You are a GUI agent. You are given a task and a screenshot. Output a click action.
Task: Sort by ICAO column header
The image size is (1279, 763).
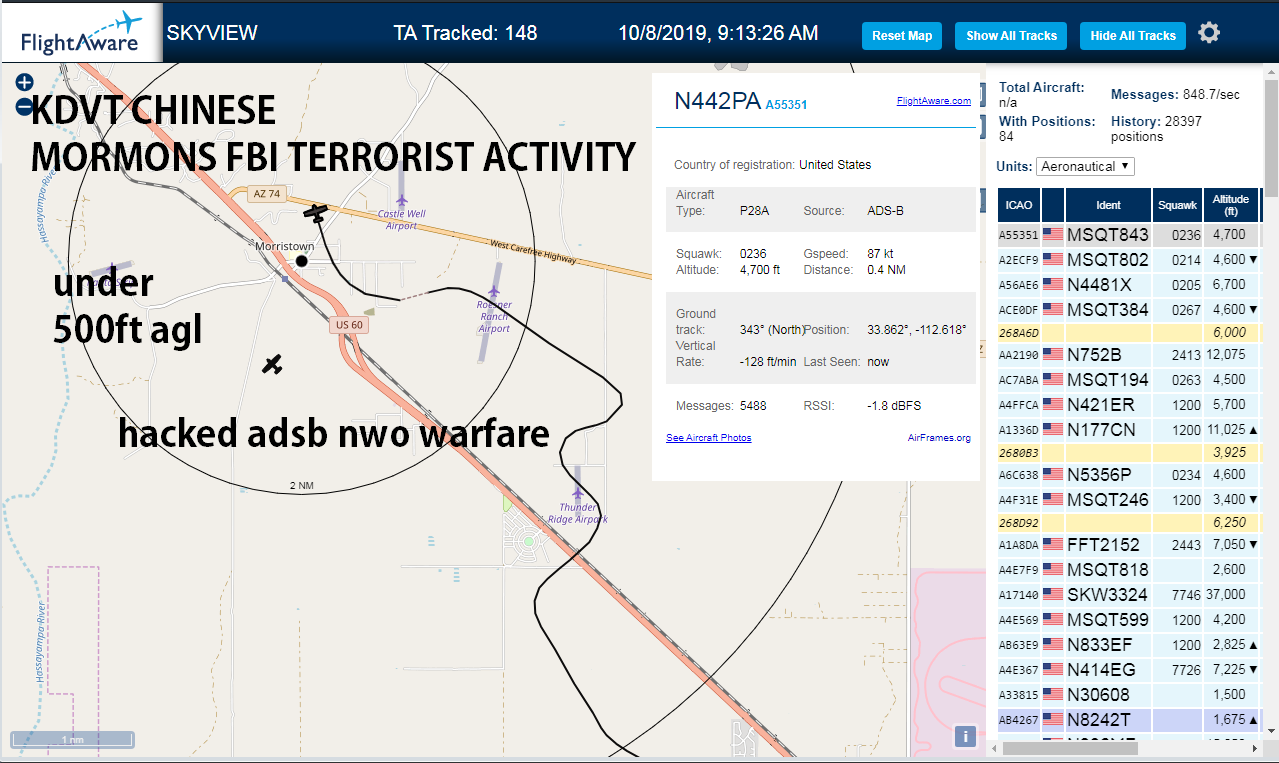(1019, 205)
